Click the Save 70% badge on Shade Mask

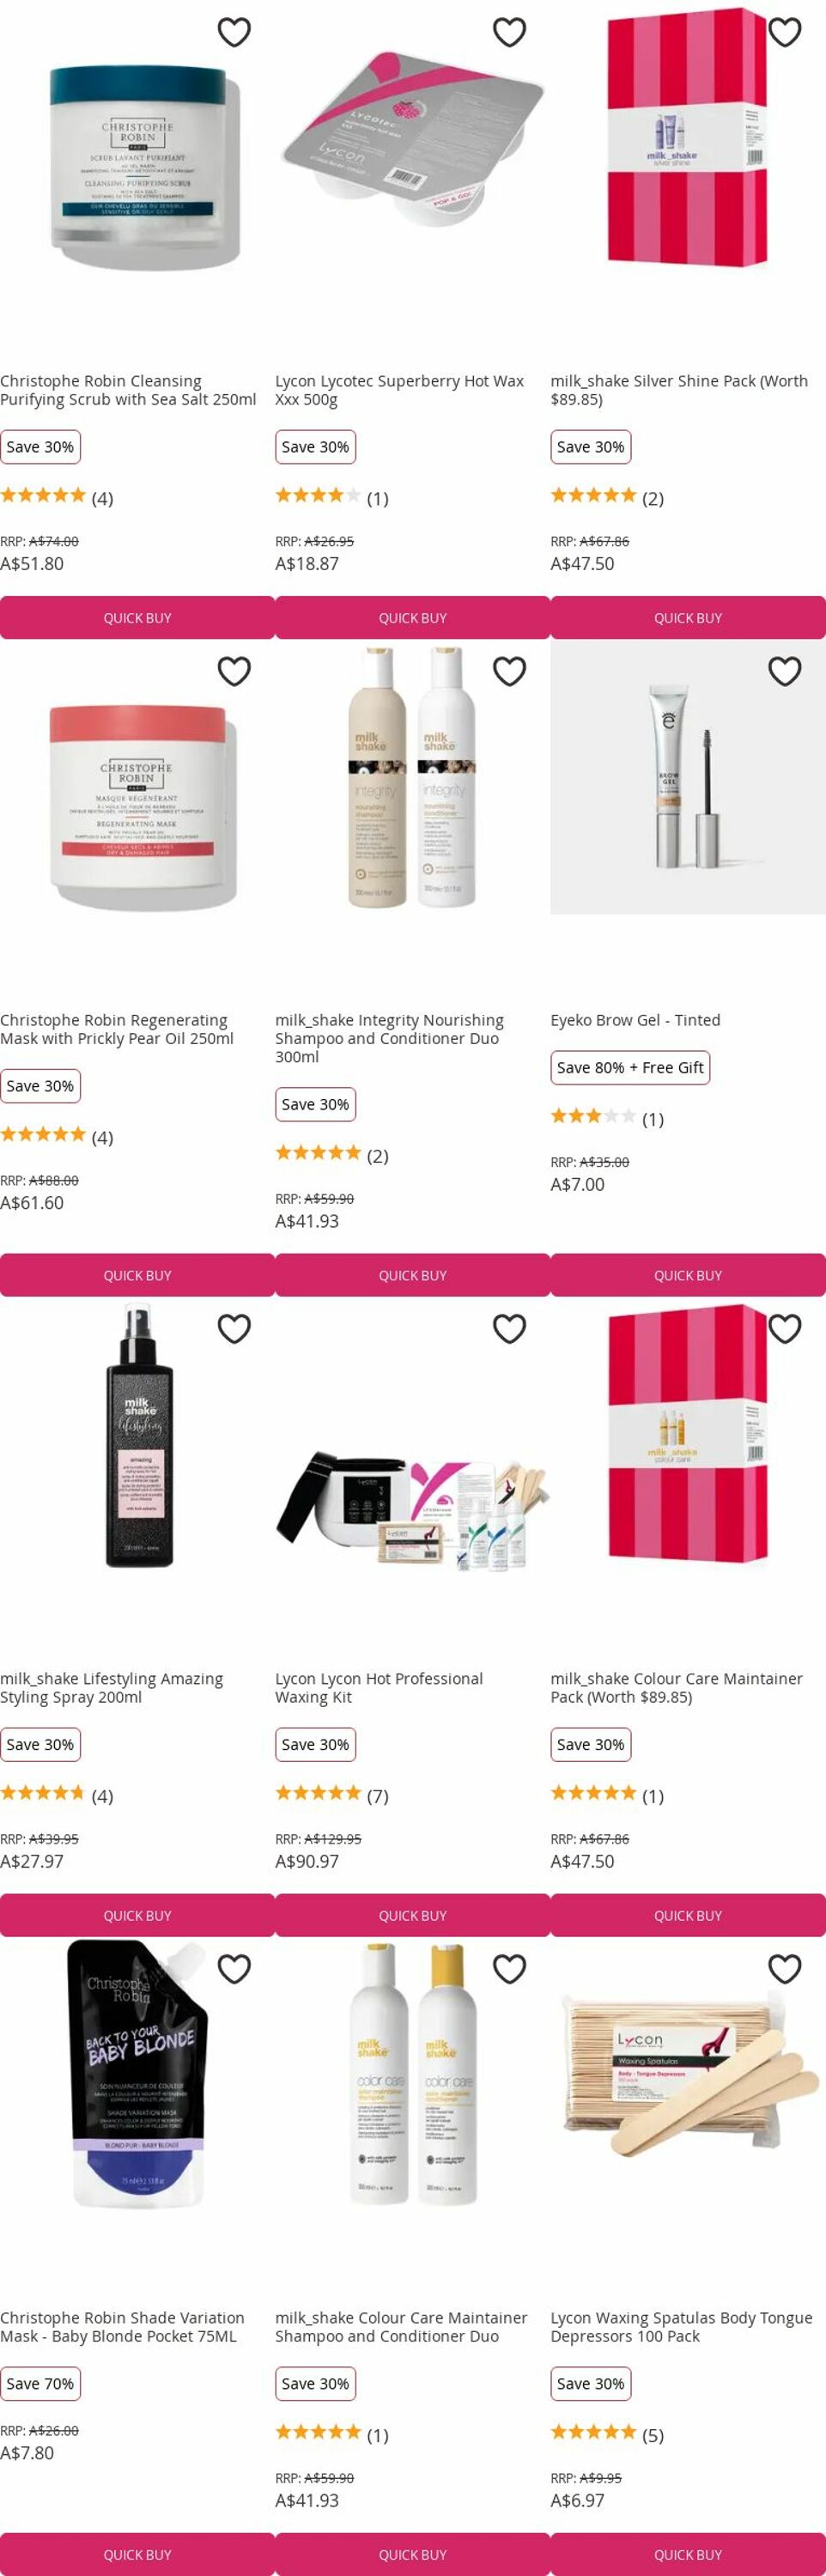coord(40,2384)
